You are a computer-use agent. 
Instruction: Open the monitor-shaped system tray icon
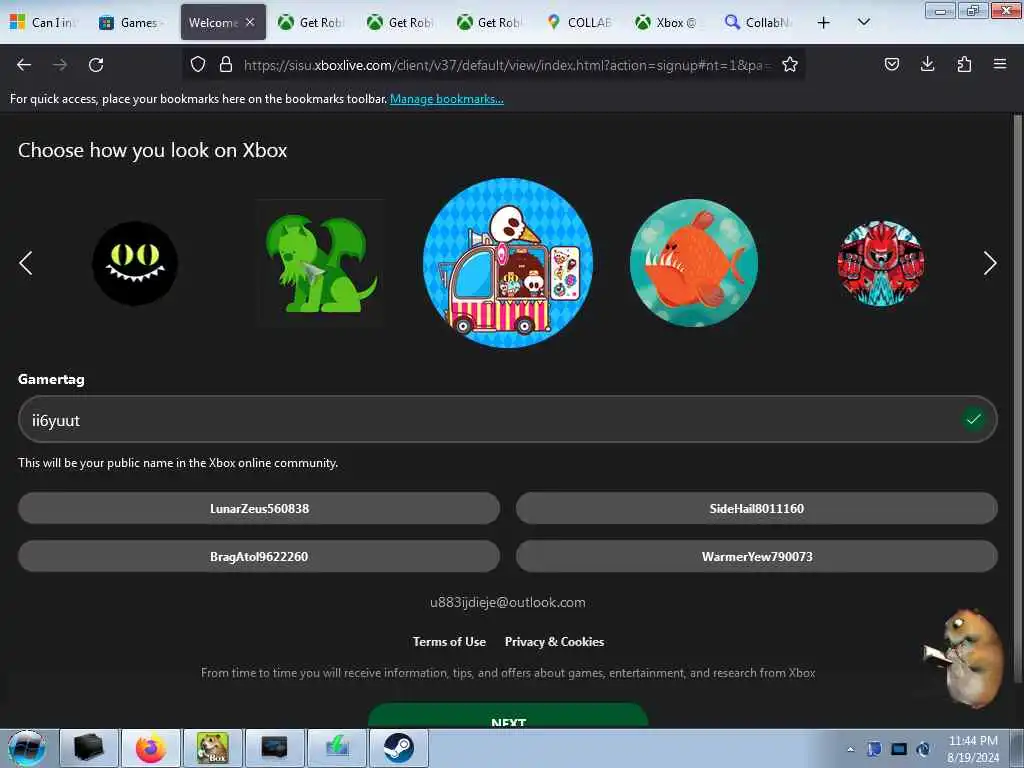(899, 749)
